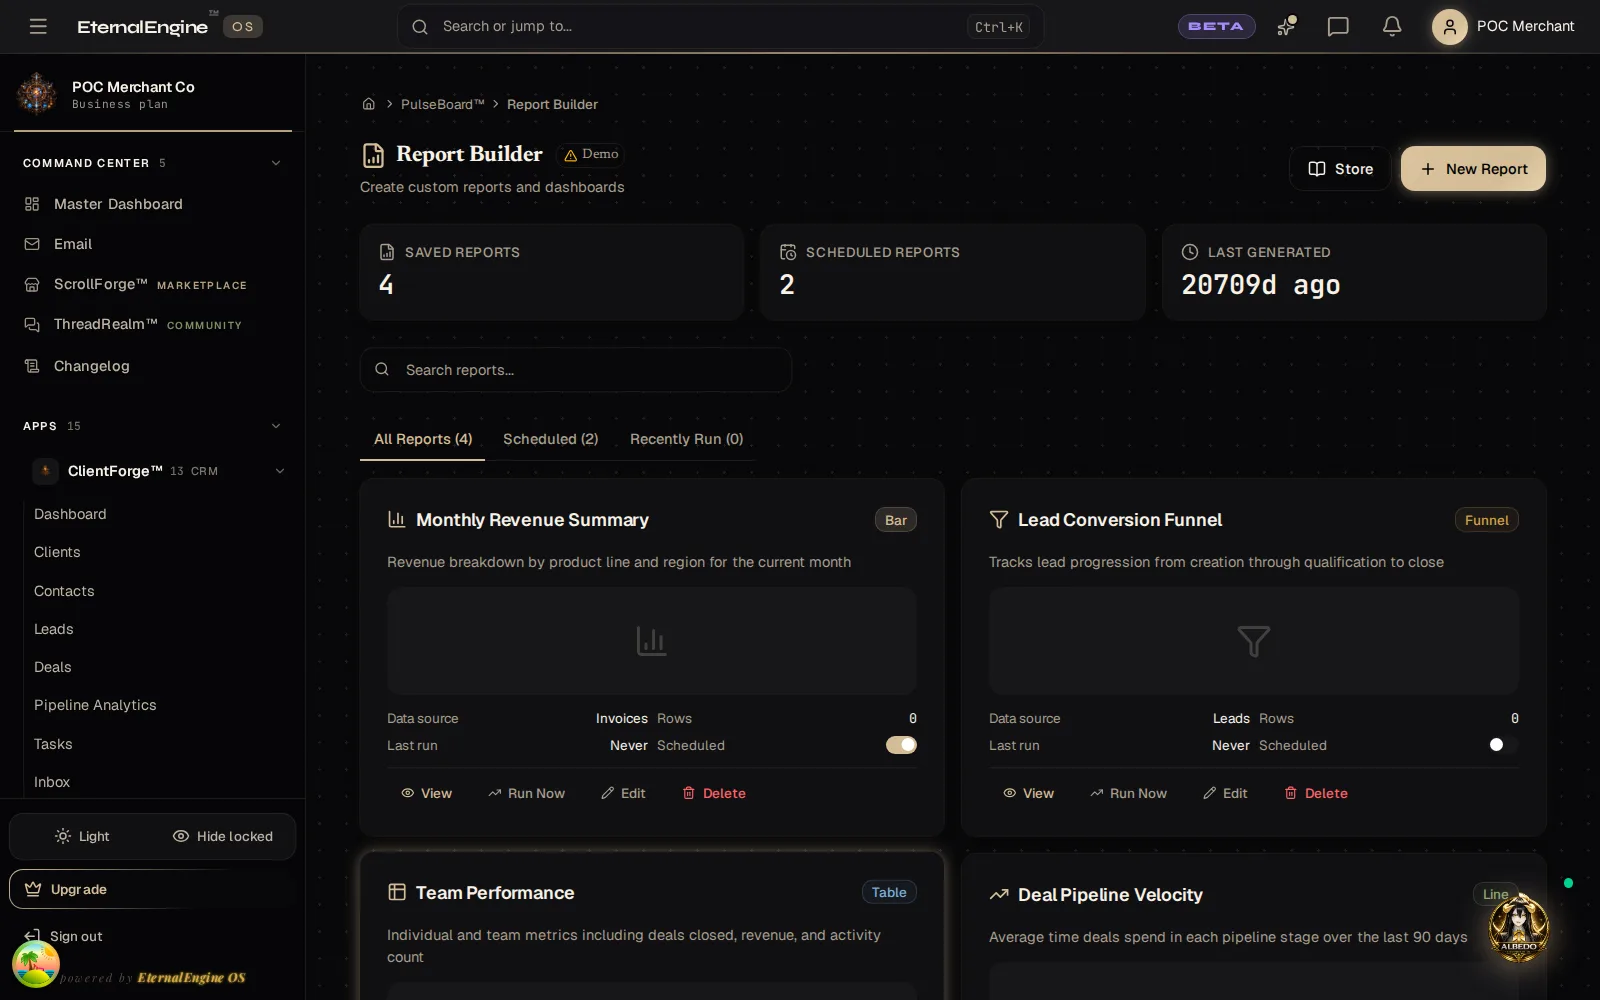This screenshot has width=1600, height=1000.
Task: Collapse the ClientForge submenu
Action: 280,471
